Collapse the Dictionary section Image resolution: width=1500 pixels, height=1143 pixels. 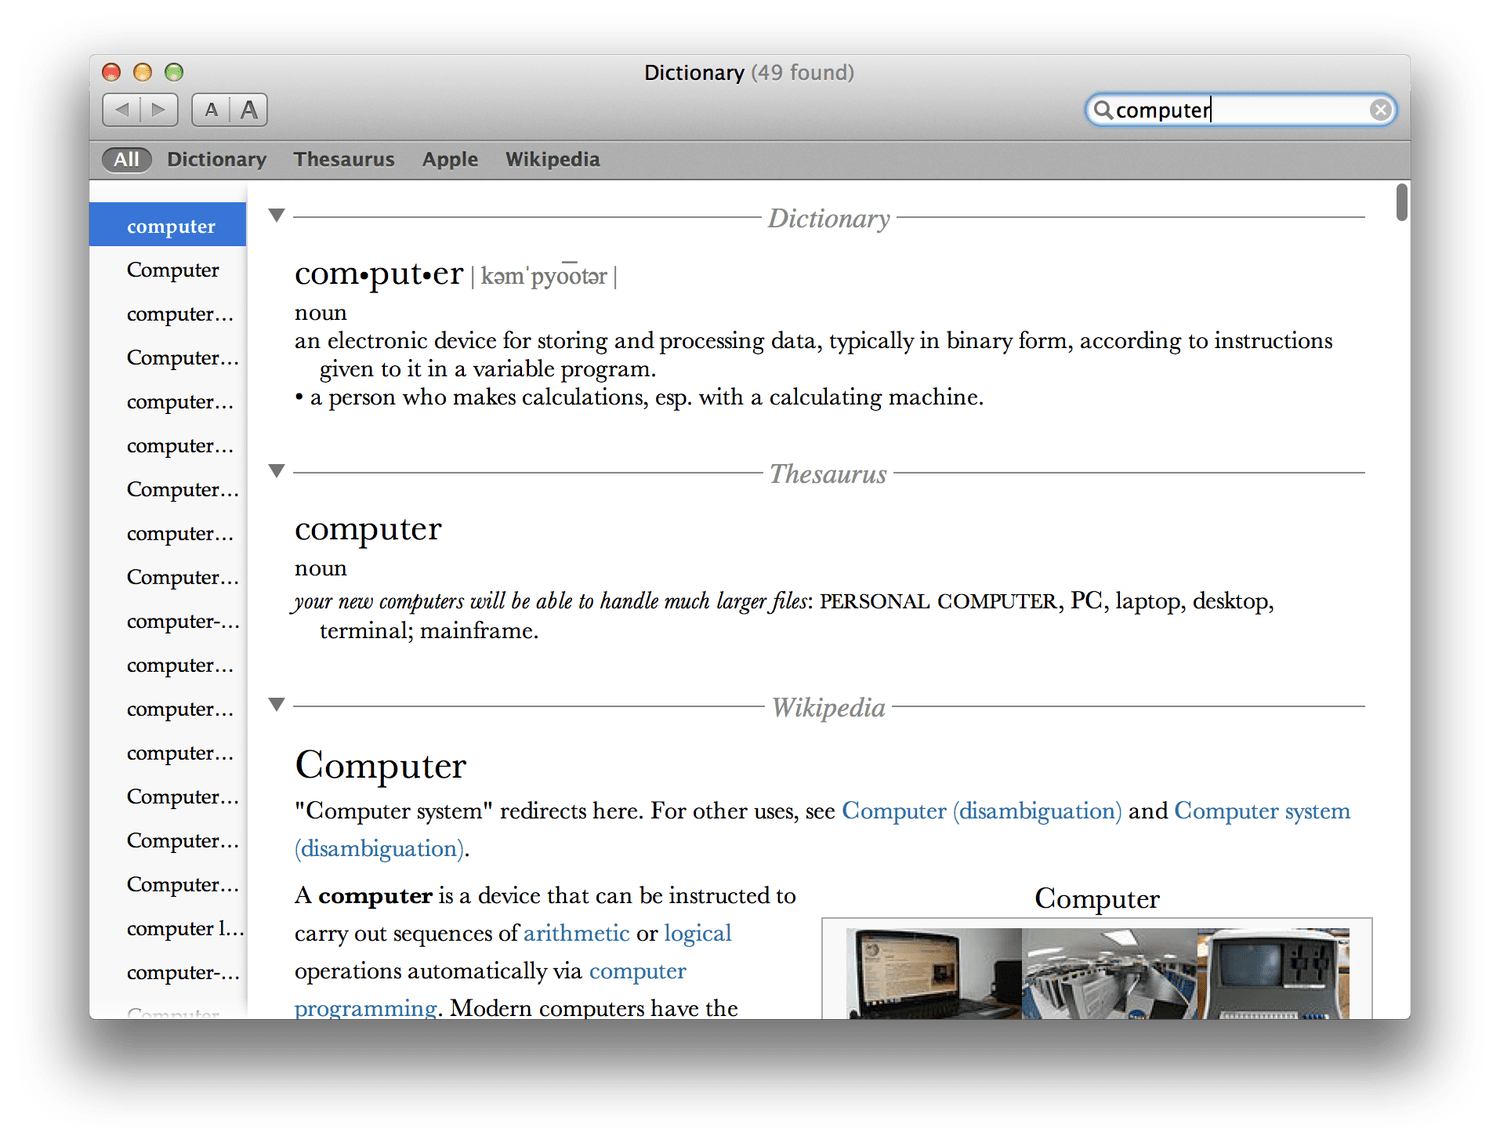277,215
